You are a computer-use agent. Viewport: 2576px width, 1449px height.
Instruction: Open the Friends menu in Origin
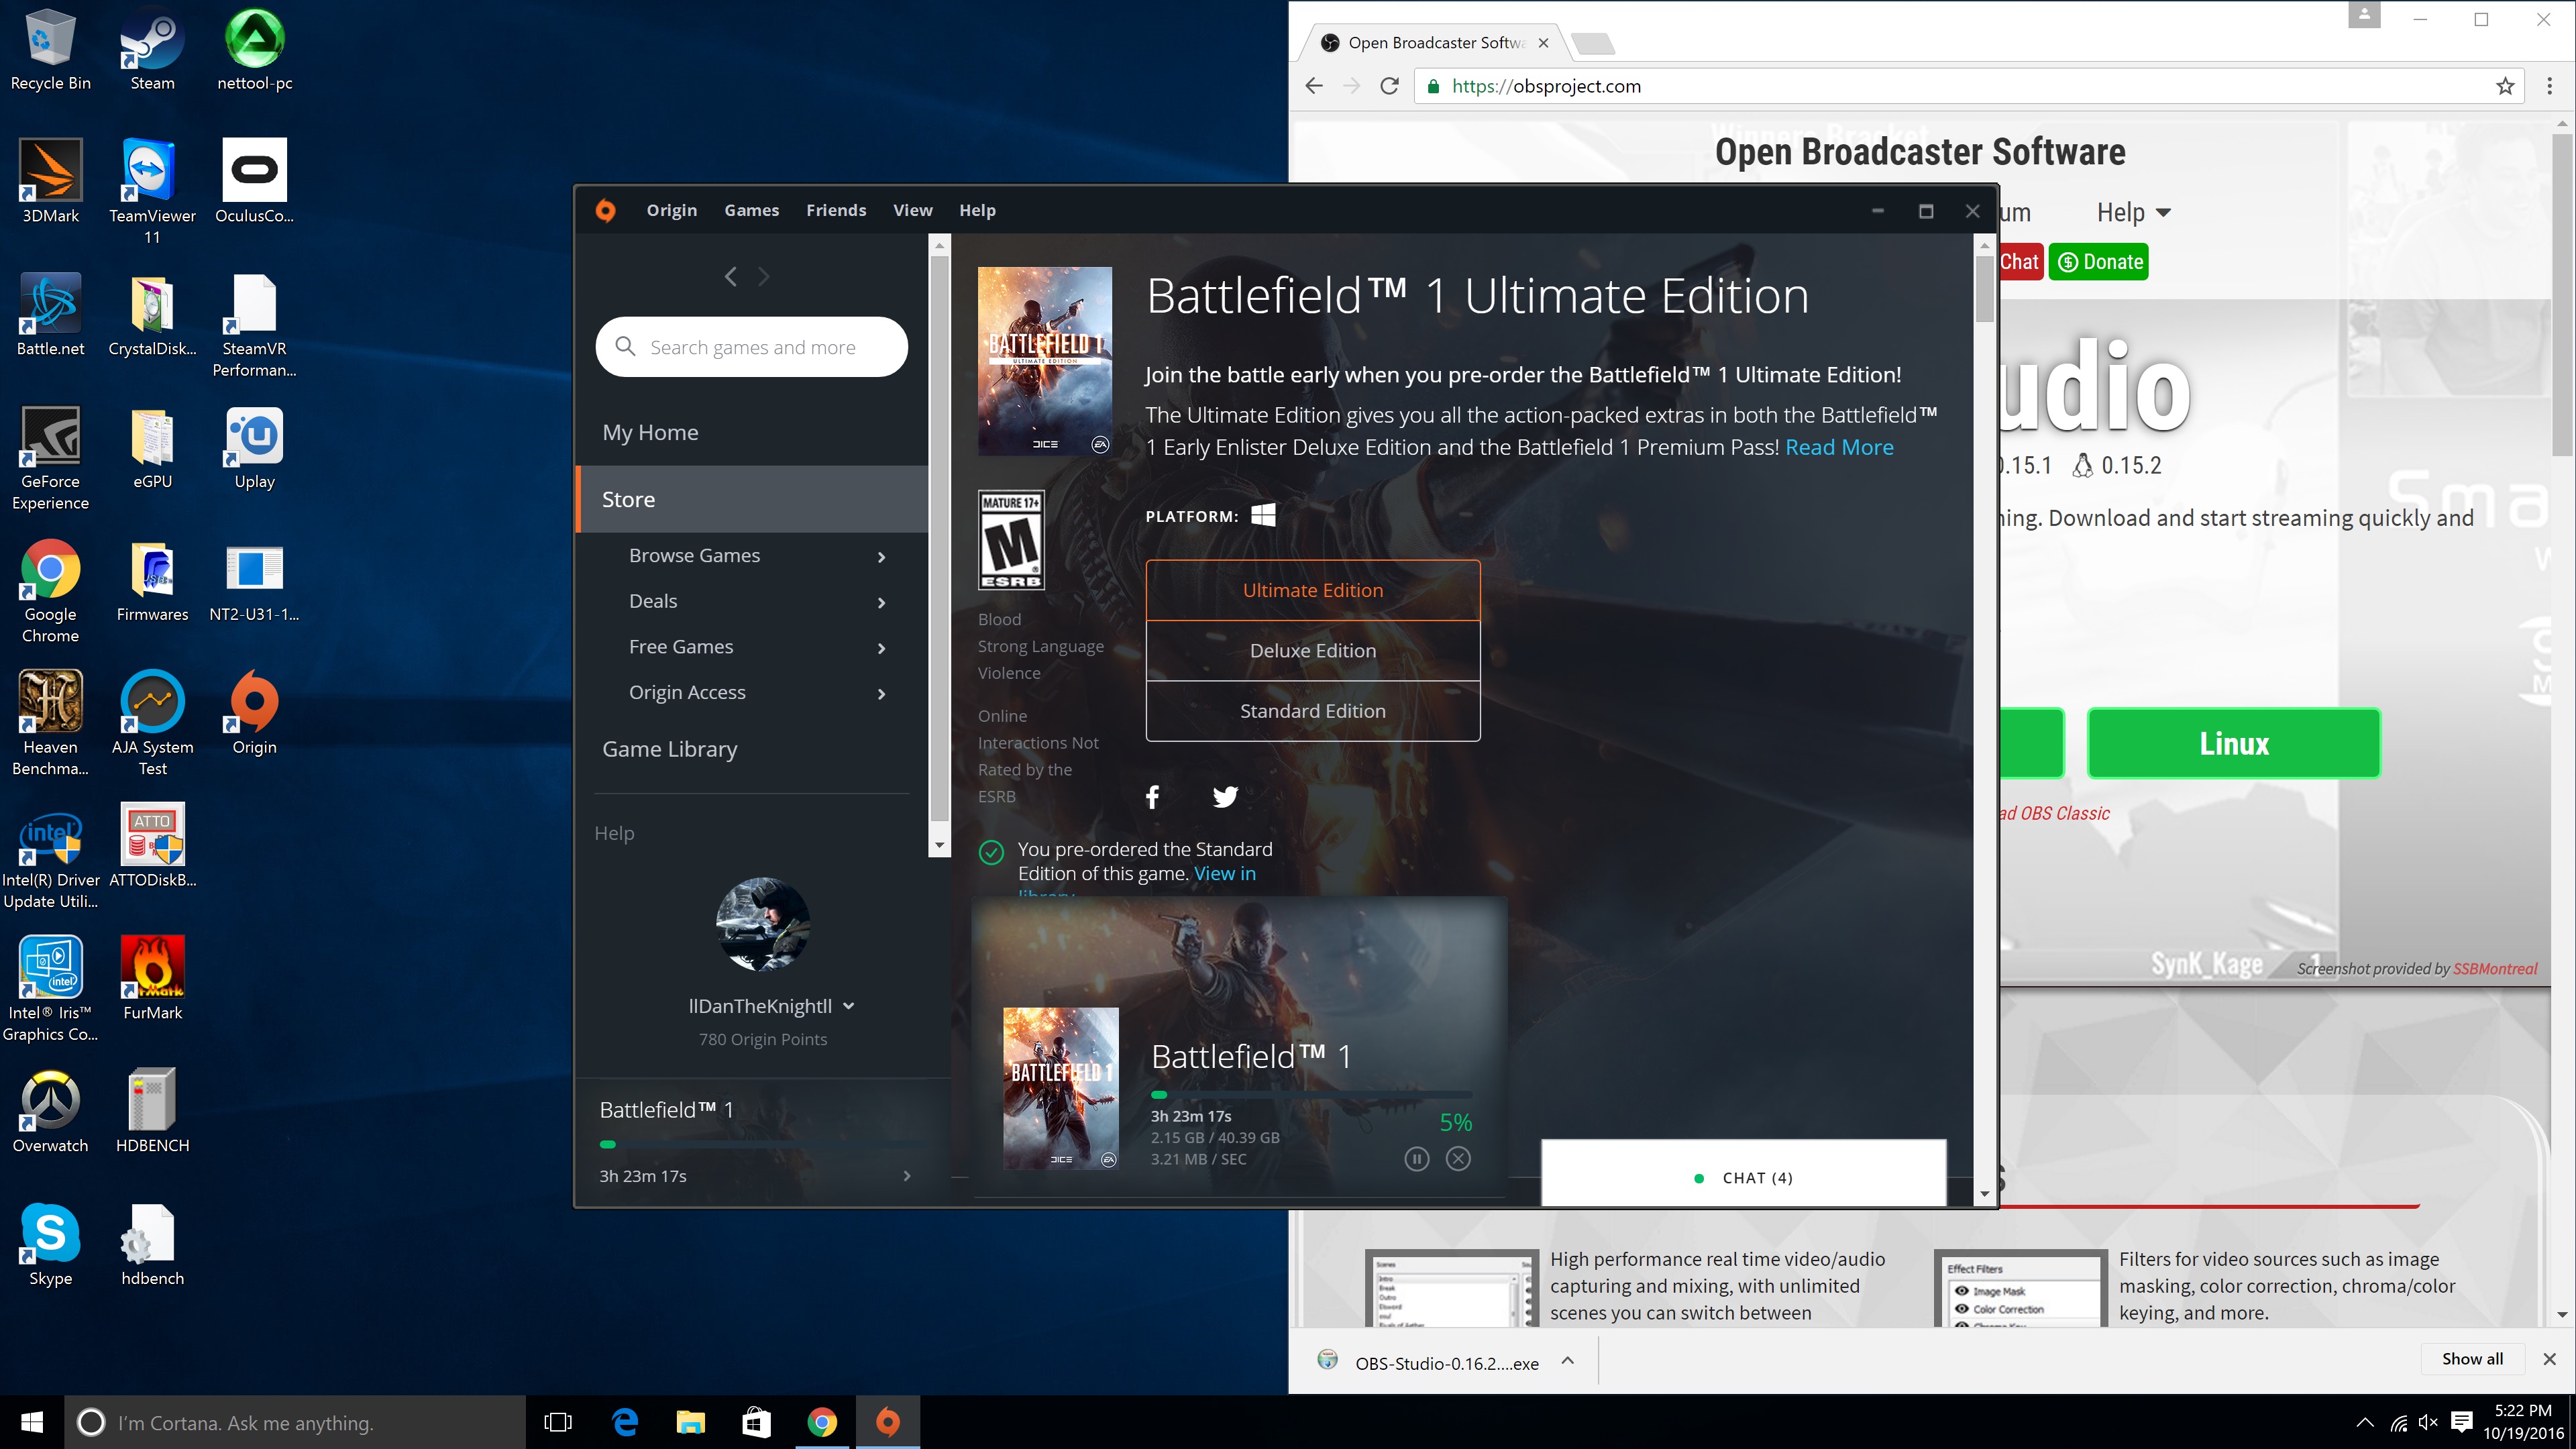tap(836, 210)
